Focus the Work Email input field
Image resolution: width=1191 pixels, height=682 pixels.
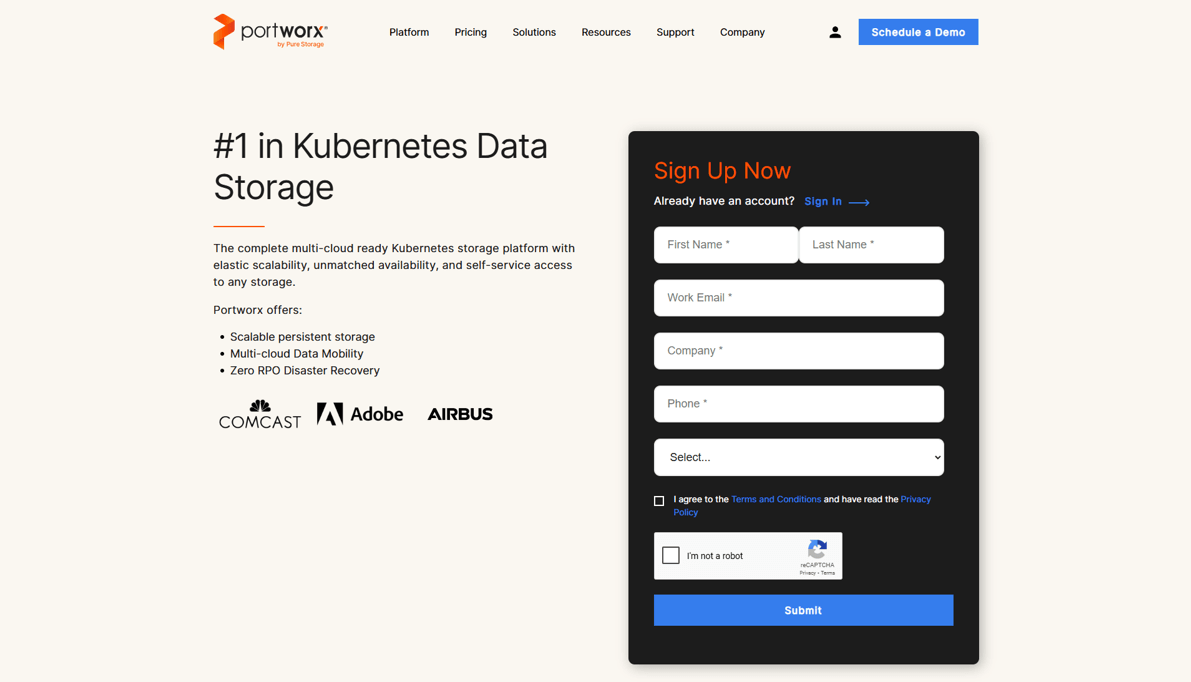(798, 298)
